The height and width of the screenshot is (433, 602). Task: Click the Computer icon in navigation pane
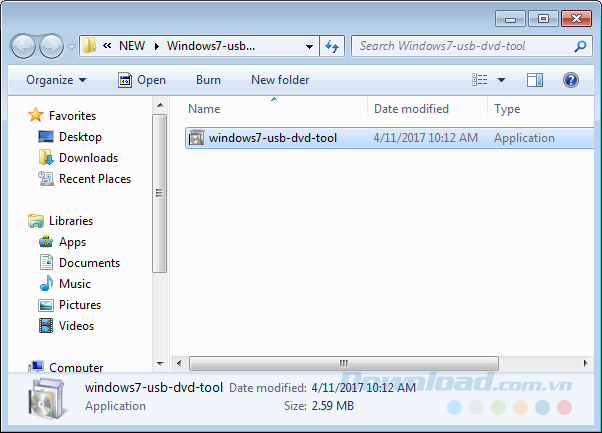[36, 366]
